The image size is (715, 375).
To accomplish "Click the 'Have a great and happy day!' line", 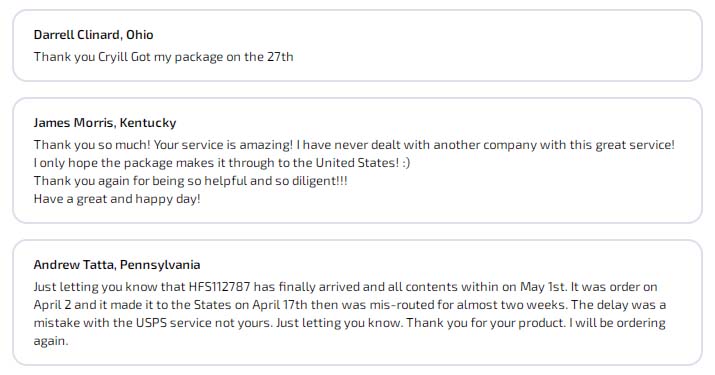I will [x=117, y=199].
